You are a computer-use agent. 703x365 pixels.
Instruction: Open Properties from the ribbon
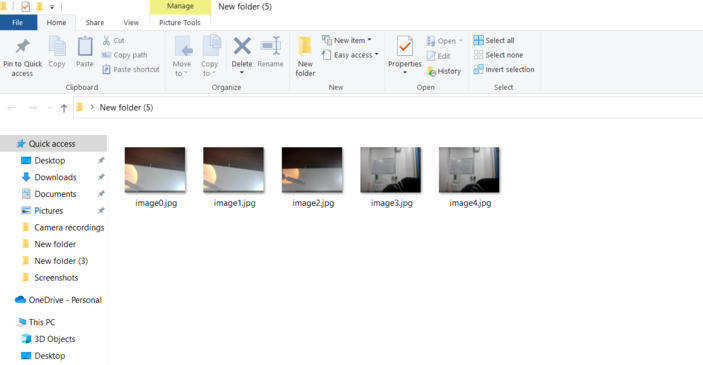(x=405, y=47)
